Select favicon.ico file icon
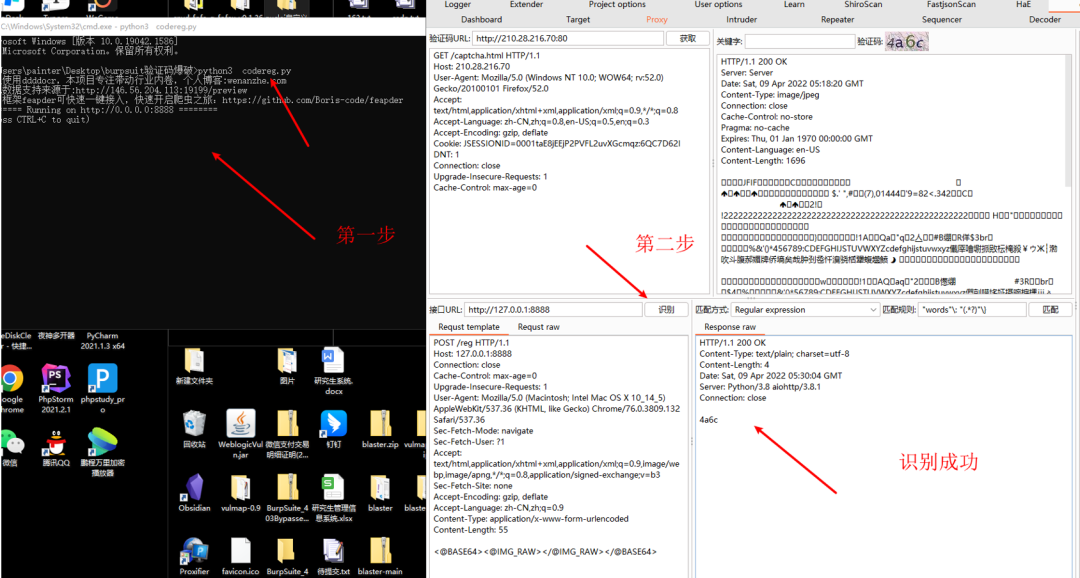1080x578 pixels. 240,550
